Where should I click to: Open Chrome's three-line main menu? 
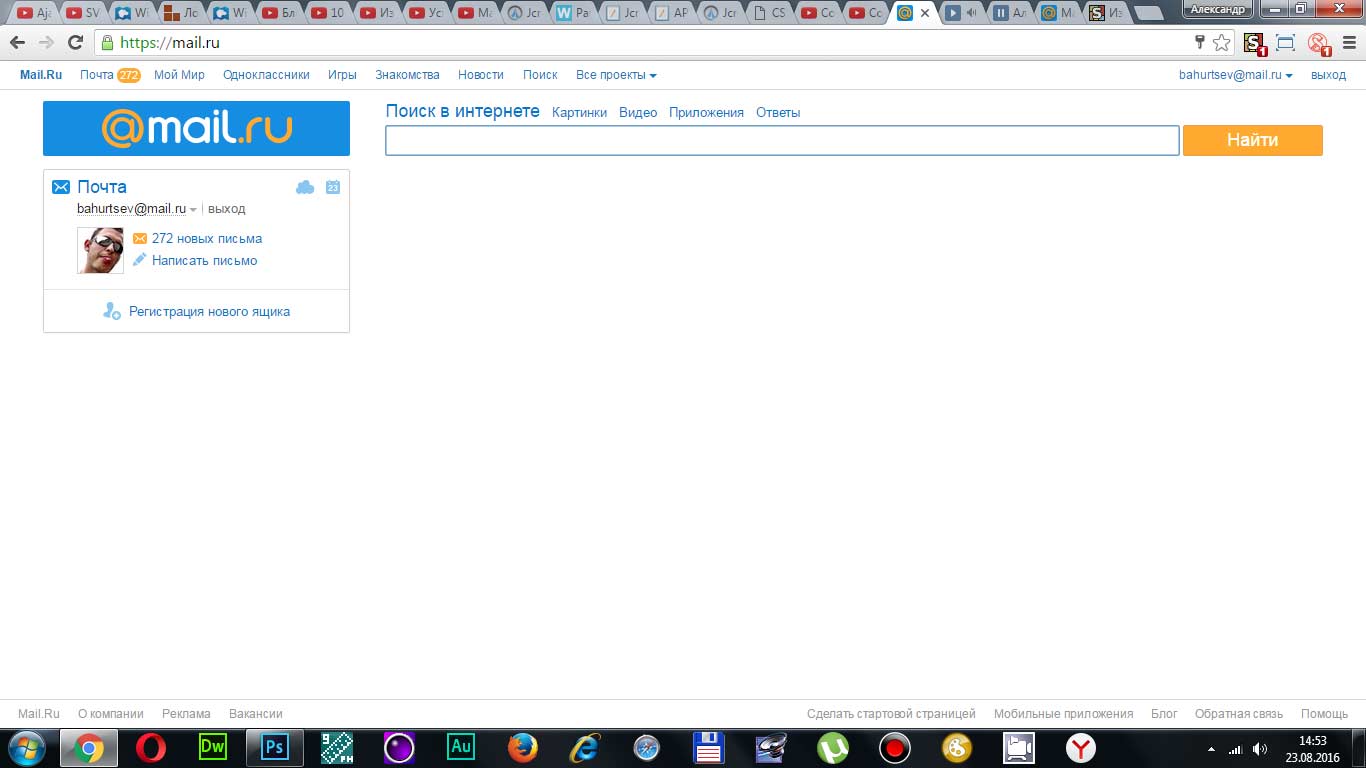[x=1348, y=42]
